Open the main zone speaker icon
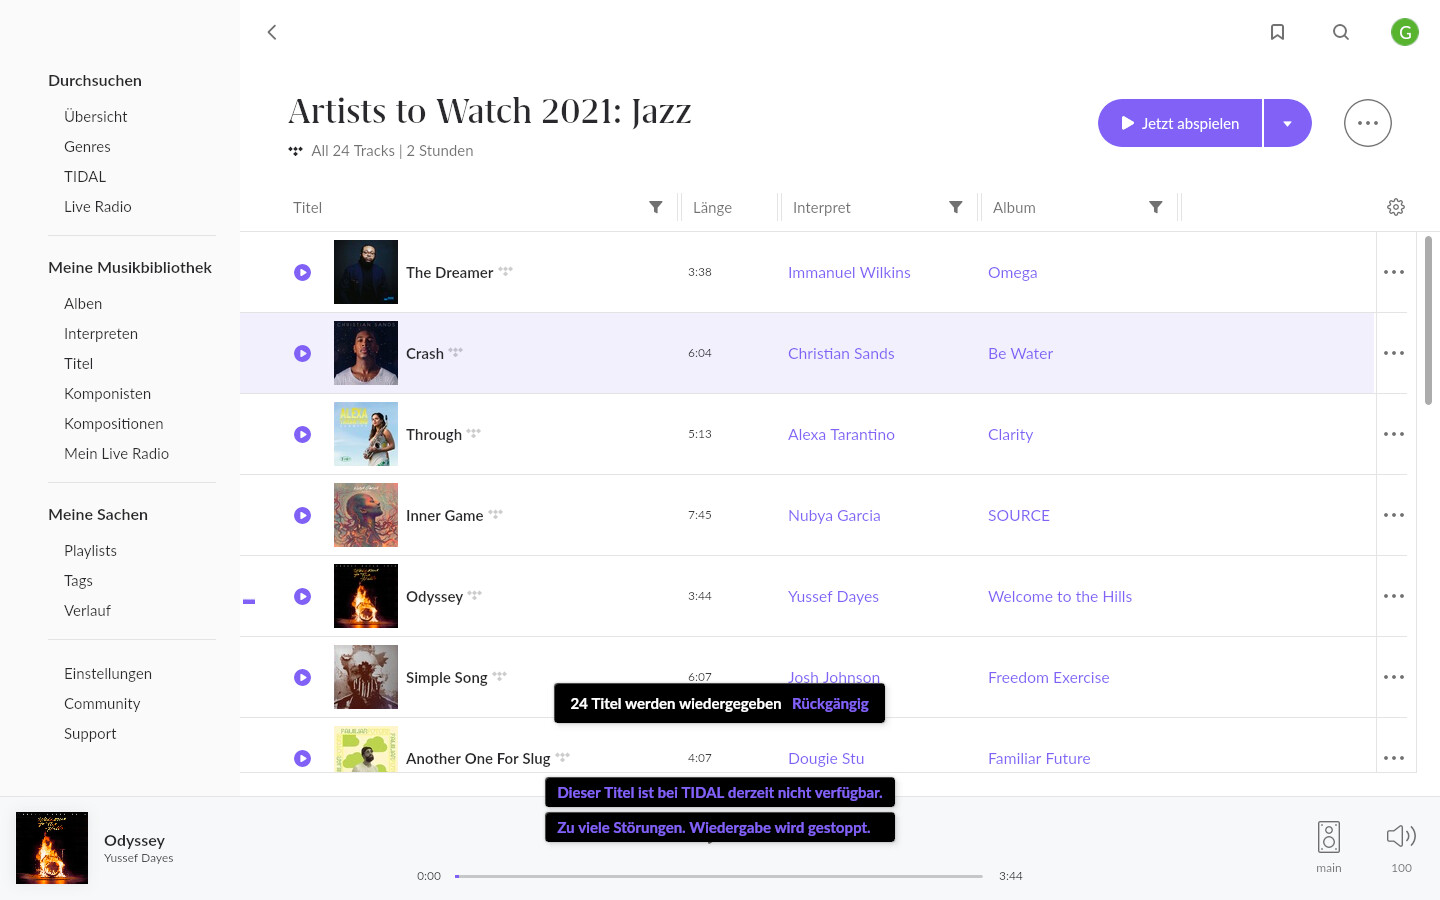The width and height of the screenshot is (1440, 900). (x=1329, y=837)
